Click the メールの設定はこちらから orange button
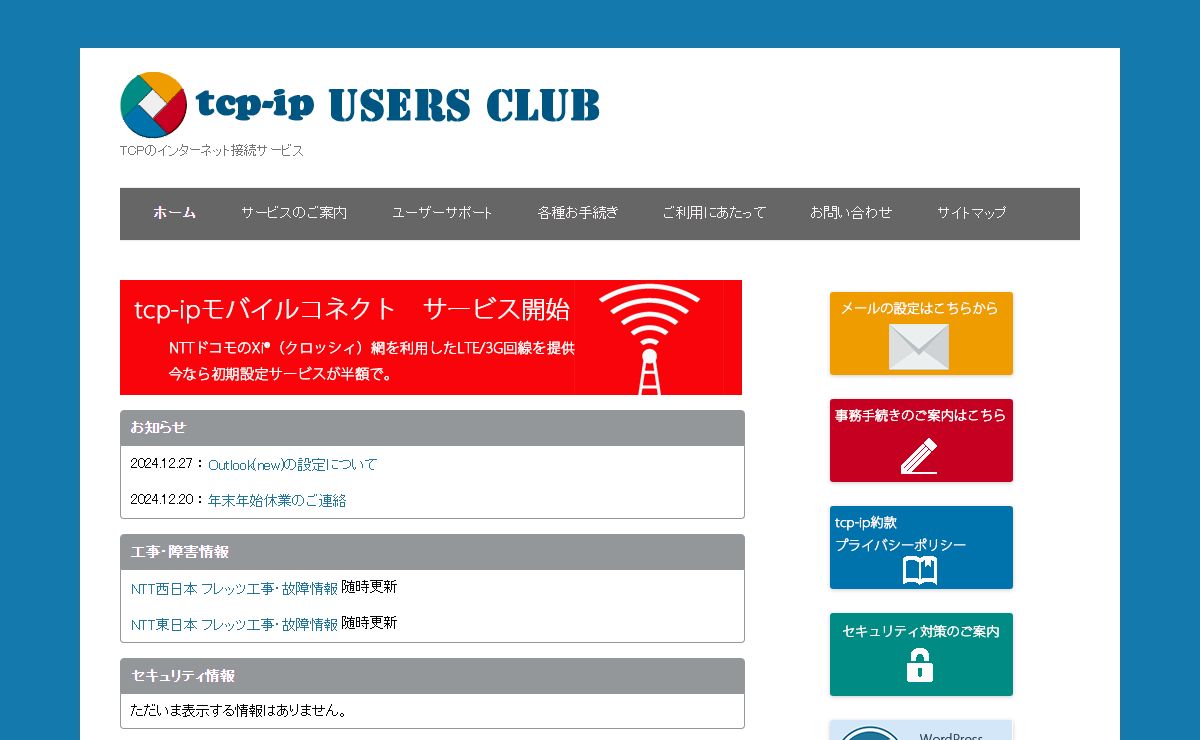 [x=921, y=333]
